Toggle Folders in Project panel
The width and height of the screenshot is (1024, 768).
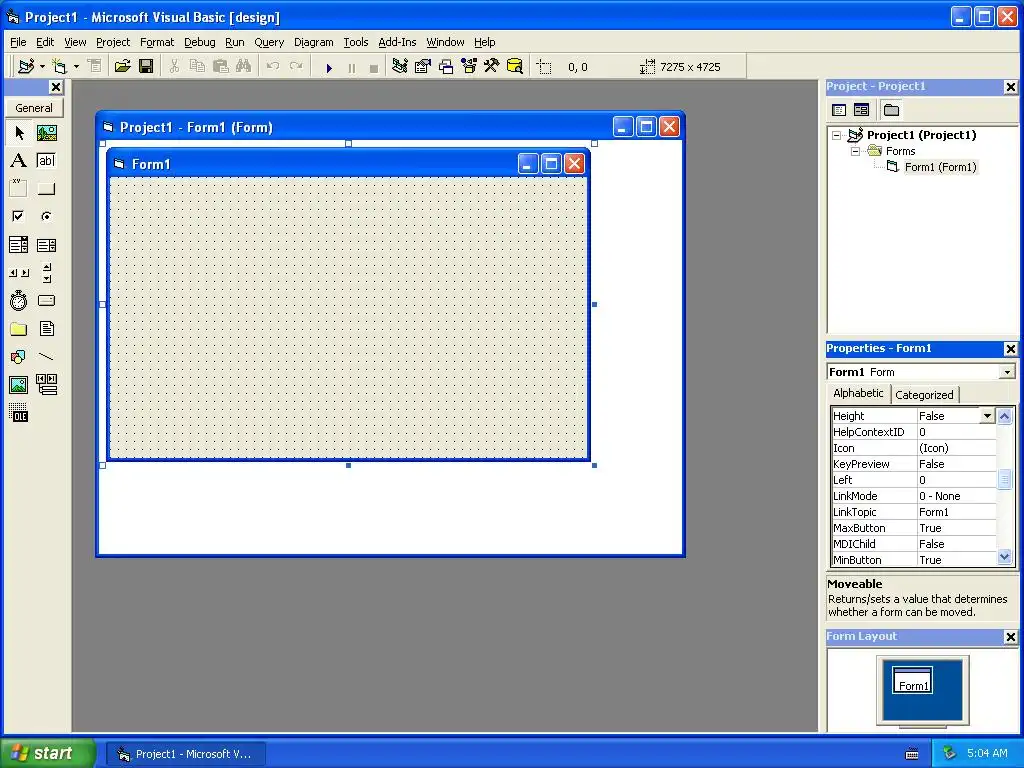point(891,110)
